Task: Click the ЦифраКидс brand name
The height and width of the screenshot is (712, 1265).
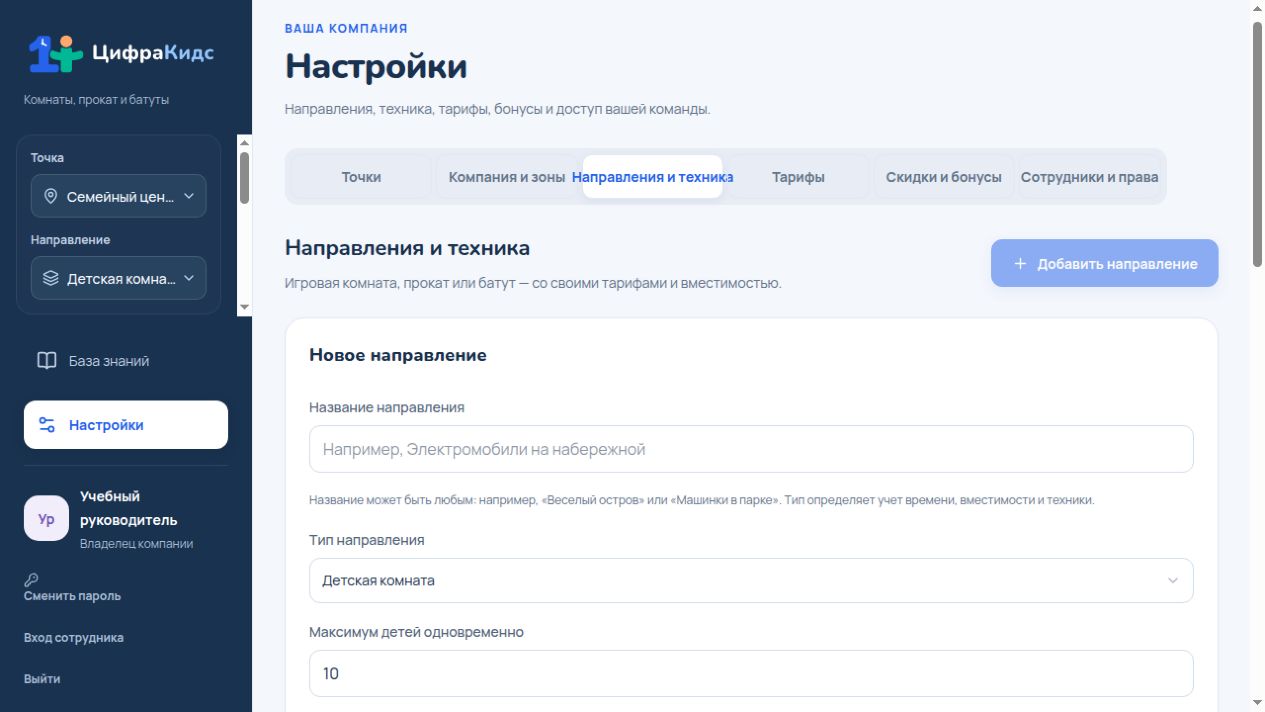Action: pos(152,53)
